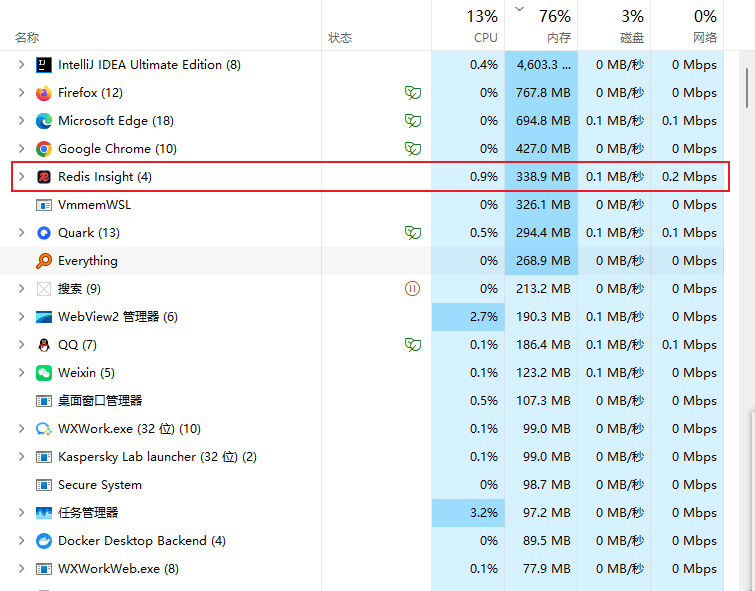Click Quark efficiency mode leaf icon
This screenshot has width=755, height=591.
click(413, 233)
